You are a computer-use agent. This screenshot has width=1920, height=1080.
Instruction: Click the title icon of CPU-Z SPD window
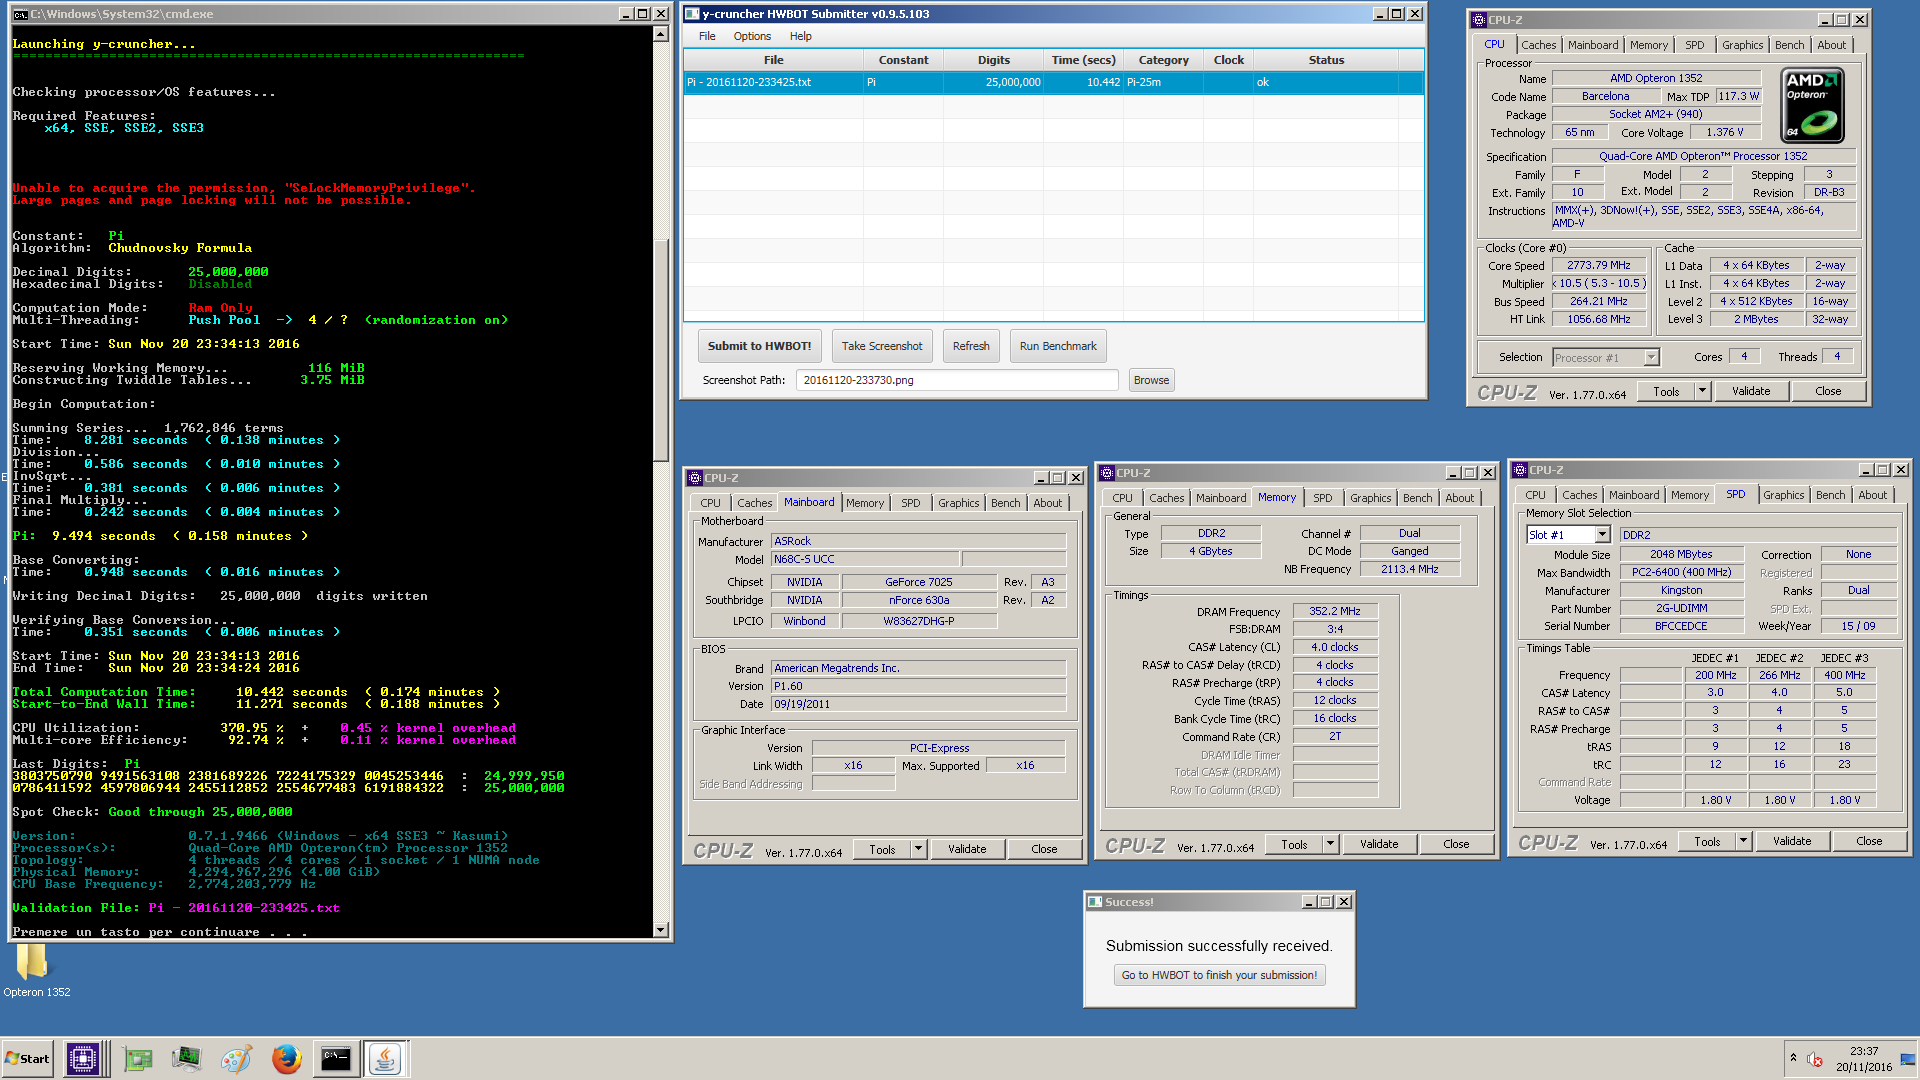1520,470
